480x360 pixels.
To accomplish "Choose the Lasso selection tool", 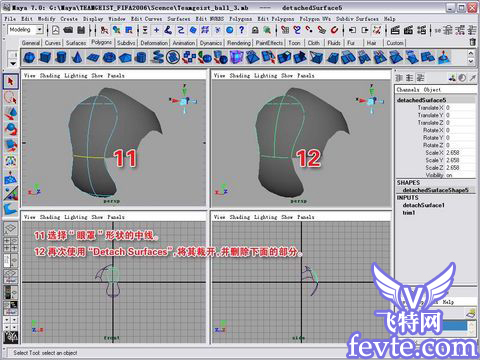I will [10, 98].
